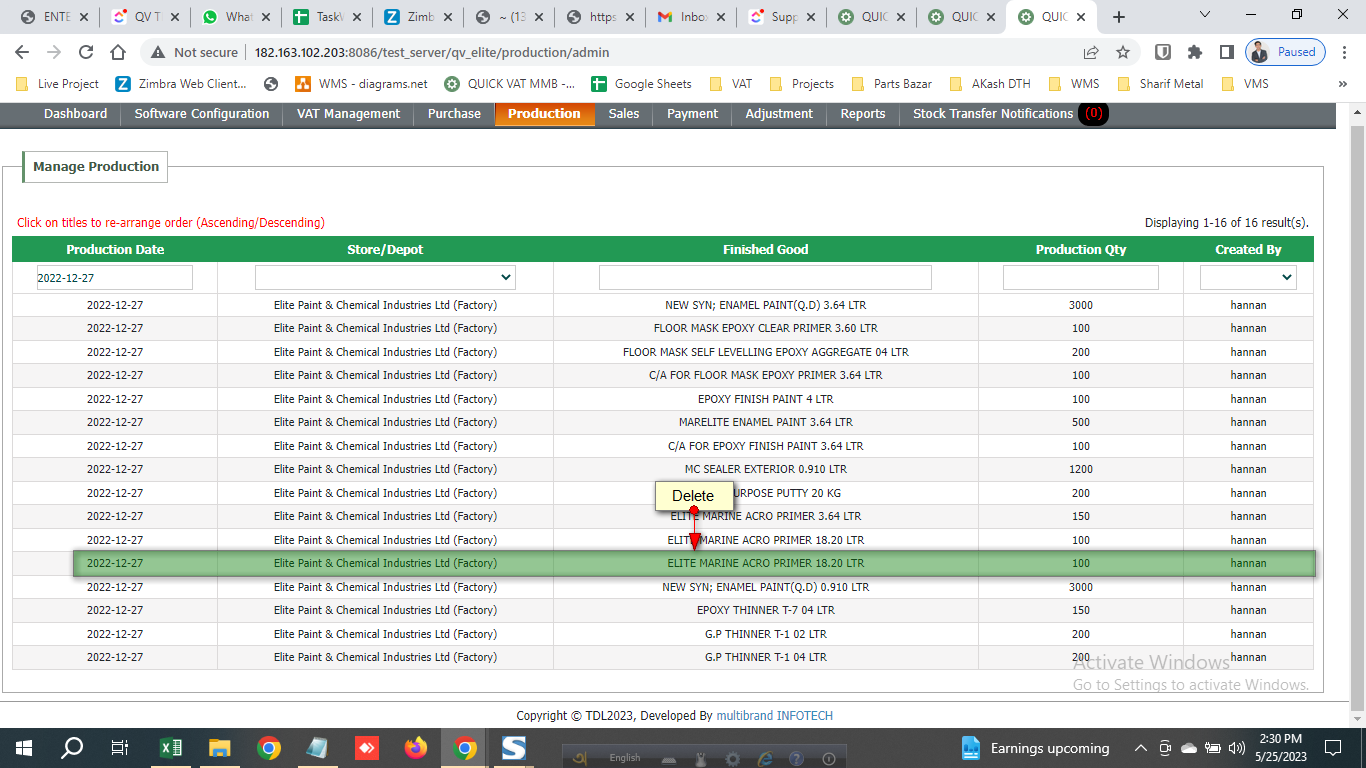The height and width of the screenshot is (768, 1366).
Task: Open the Projects bookmark folder
Action: (x=801, y=84)
